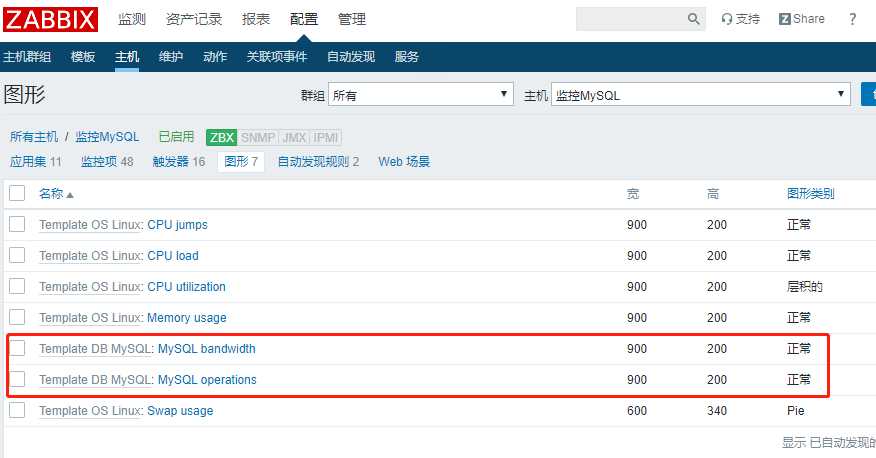Open the 管理 top menu
Image resolution: width=876 pixels, height=458 pixels.
[352, 20]
